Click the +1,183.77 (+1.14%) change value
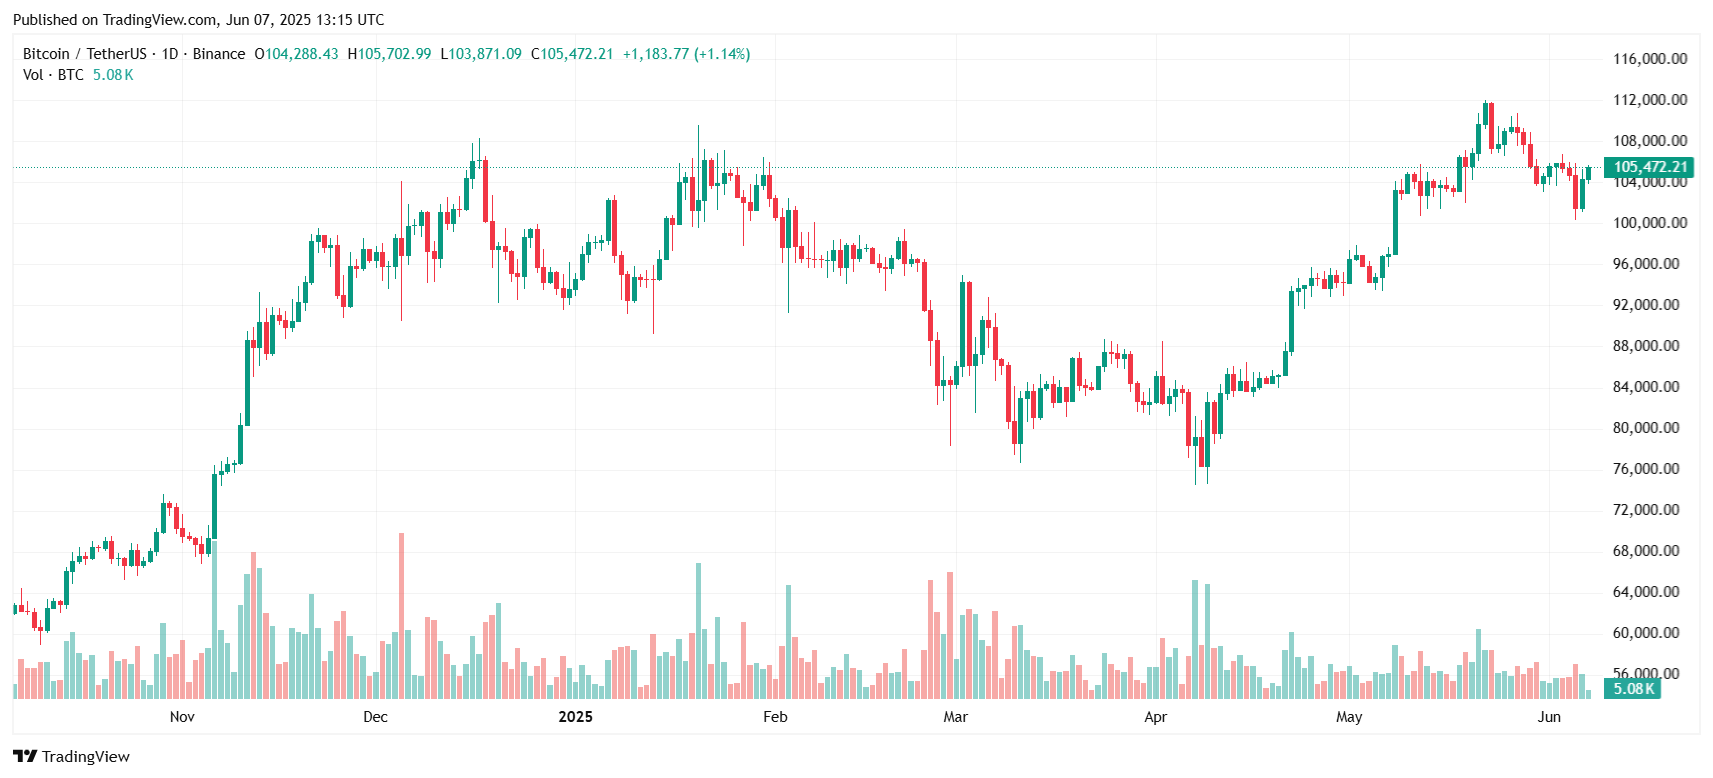This screenshot has height=778, width=1713. point(686,54)
